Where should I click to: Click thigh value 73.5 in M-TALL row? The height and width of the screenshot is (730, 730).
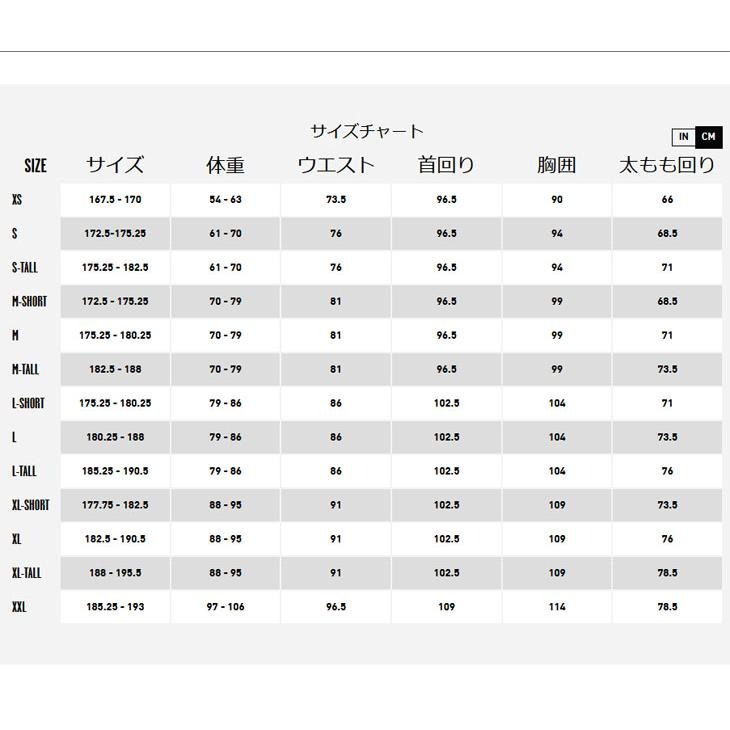667,369
